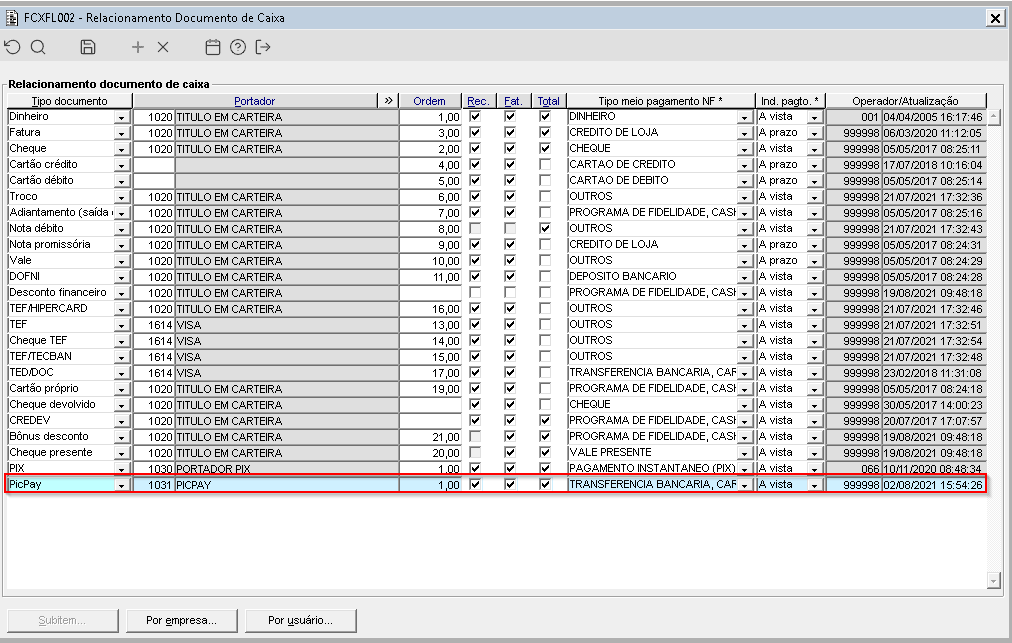1012x643 pixels.
Task: Click the grid scrollbar down arrow
Action: (x=994, y=581)
